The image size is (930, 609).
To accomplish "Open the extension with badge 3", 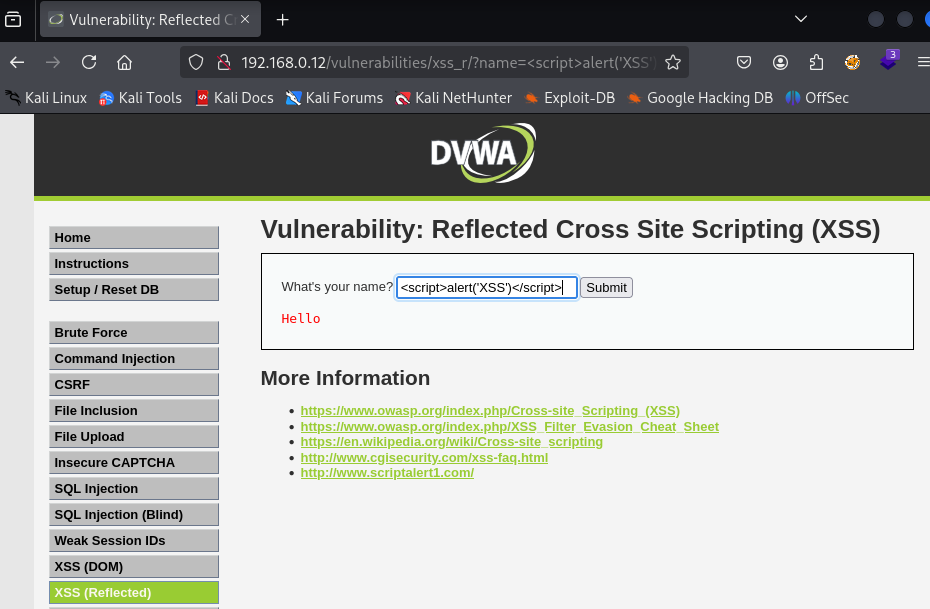I will tap(888, 60).
